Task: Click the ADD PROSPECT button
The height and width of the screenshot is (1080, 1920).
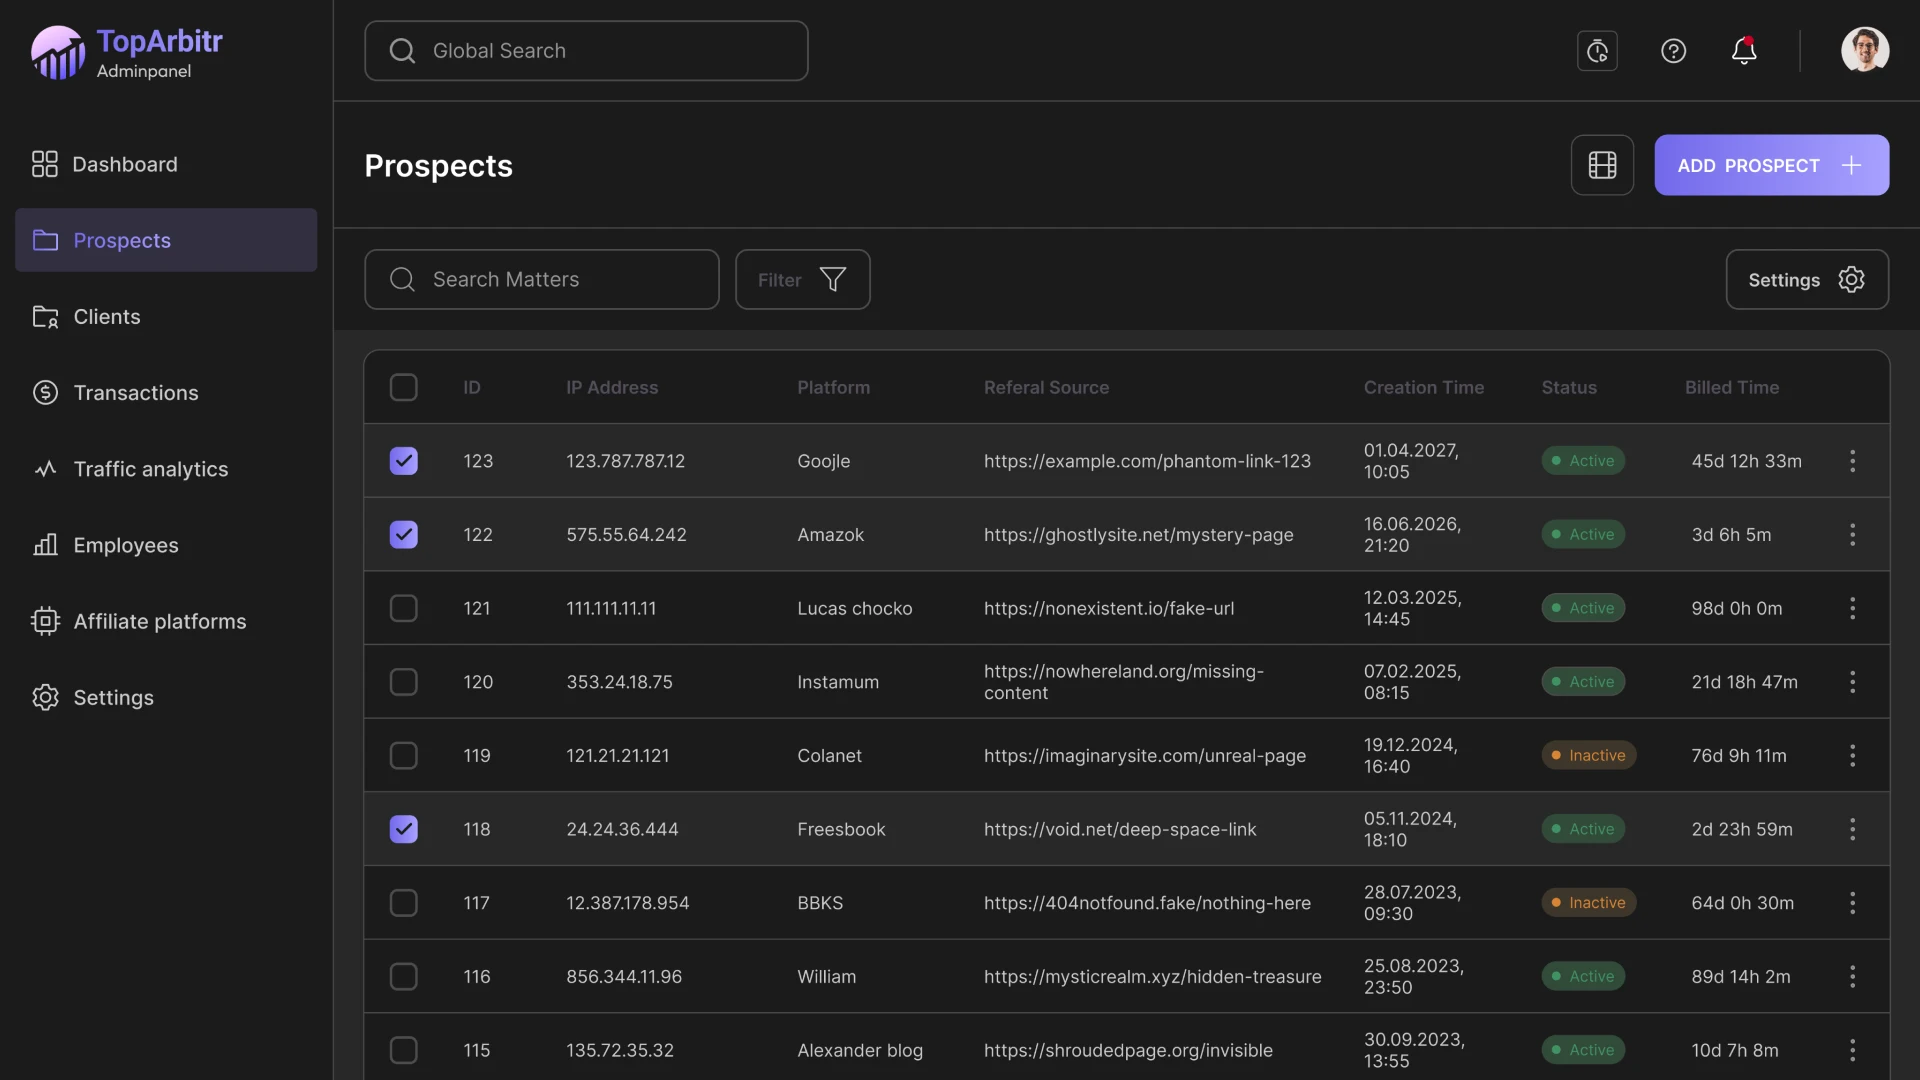Action: coord(1770,165)
